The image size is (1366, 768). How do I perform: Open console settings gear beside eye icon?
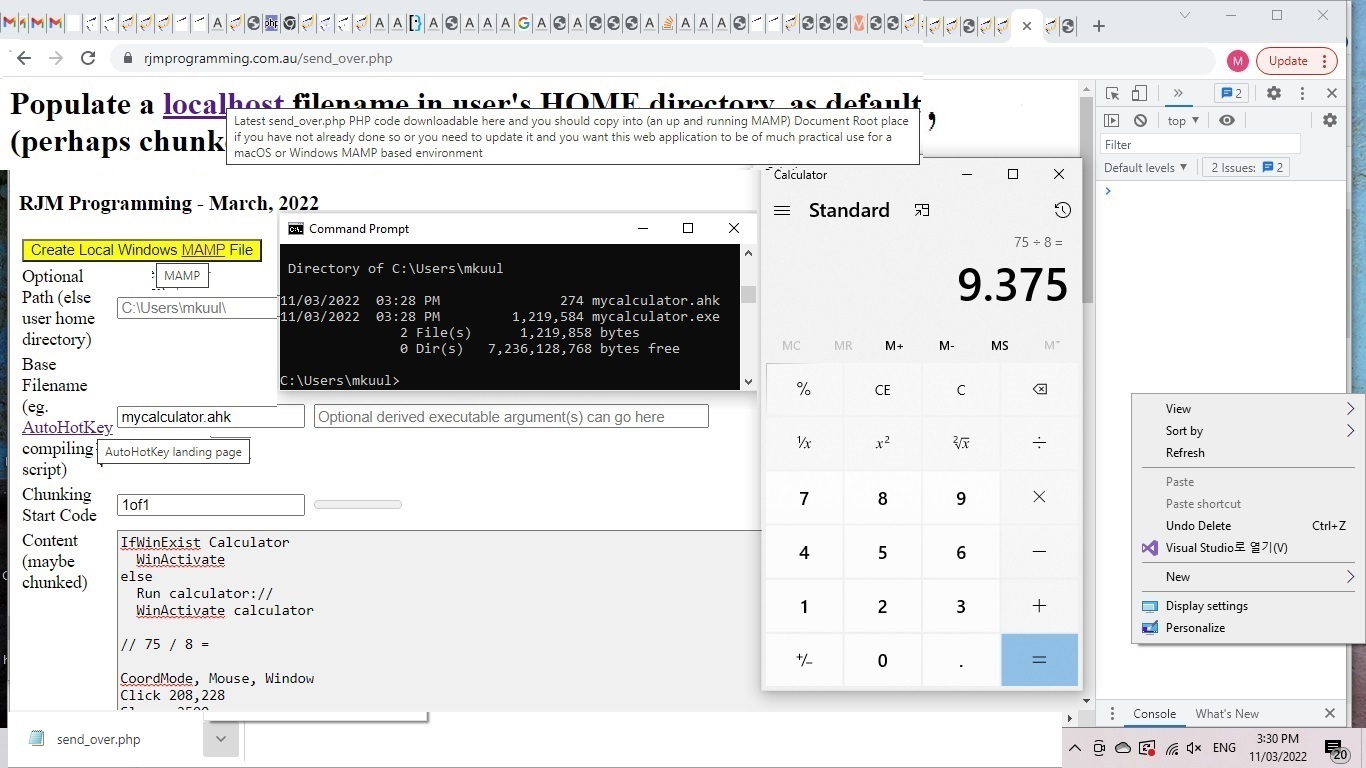click(1330, 120)
